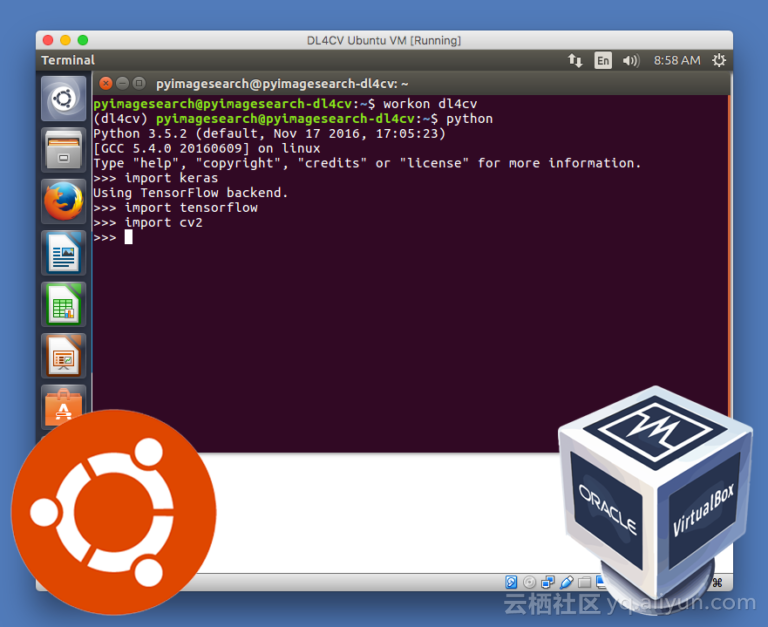Open LibreOffice Calc from the launcher
The image size is (768, 627).
coord(63,305)
